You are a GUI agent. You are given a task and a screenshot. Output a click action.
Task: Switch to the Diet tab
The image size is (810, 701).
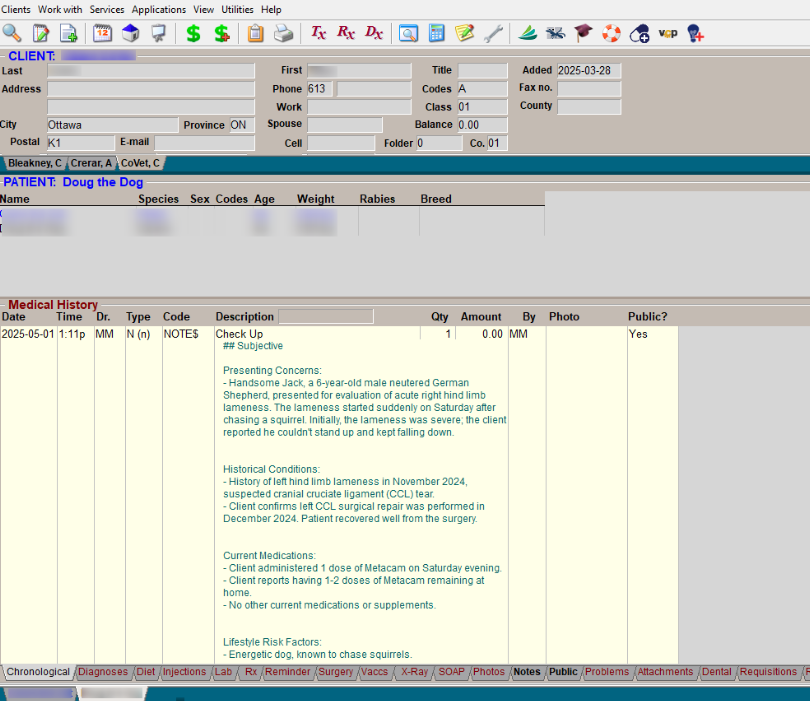click(145, 672)
